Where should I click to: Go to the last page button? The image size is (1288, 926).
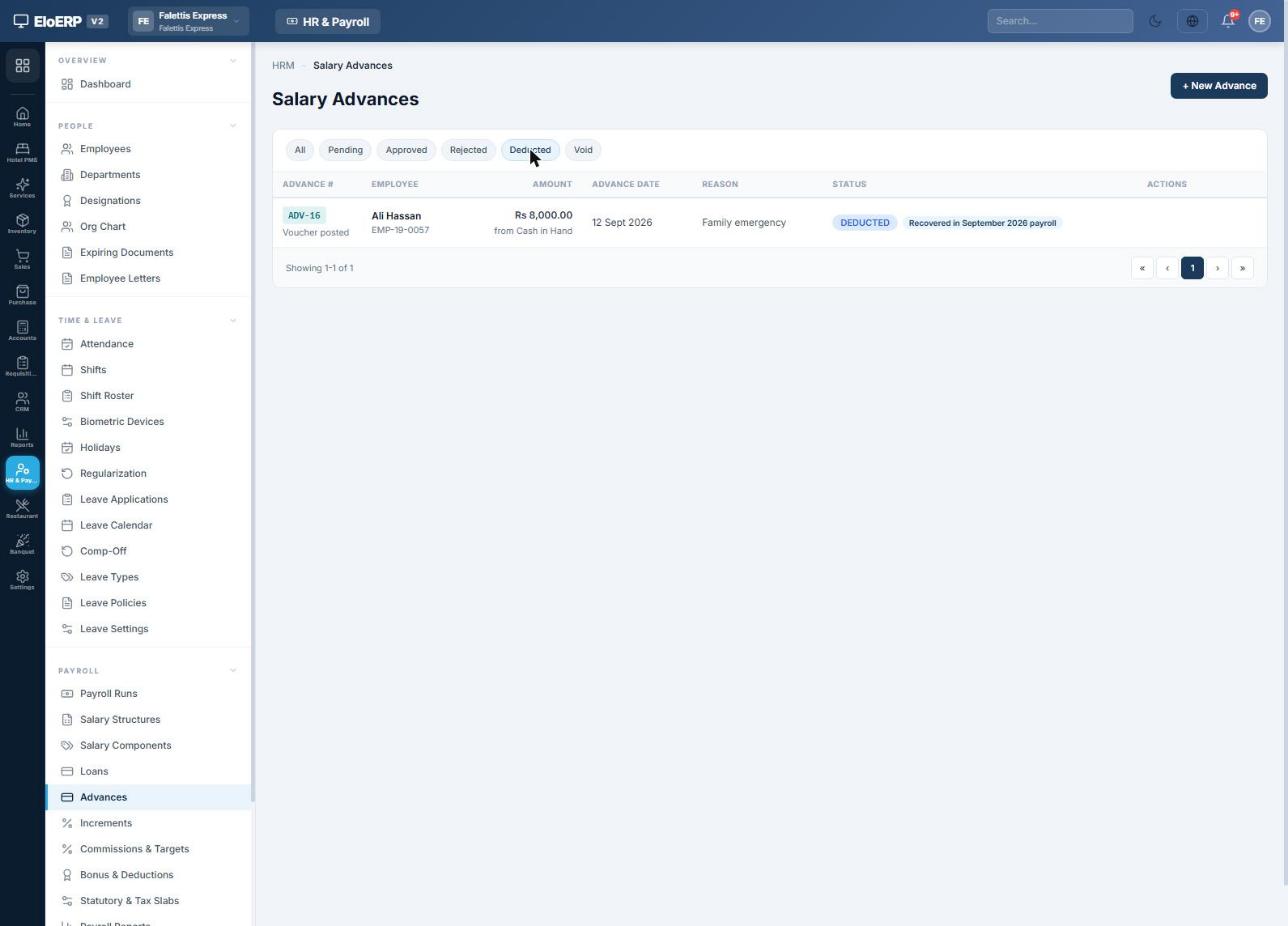point(1242,268)
